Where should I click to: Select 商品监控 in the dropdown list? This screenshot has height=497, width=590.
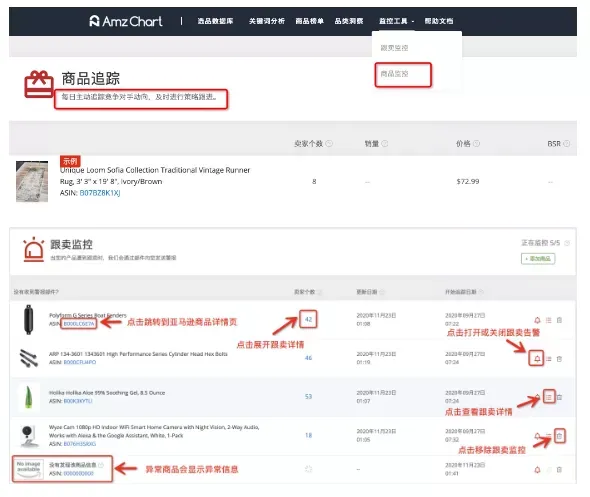[x=394, y=74]
